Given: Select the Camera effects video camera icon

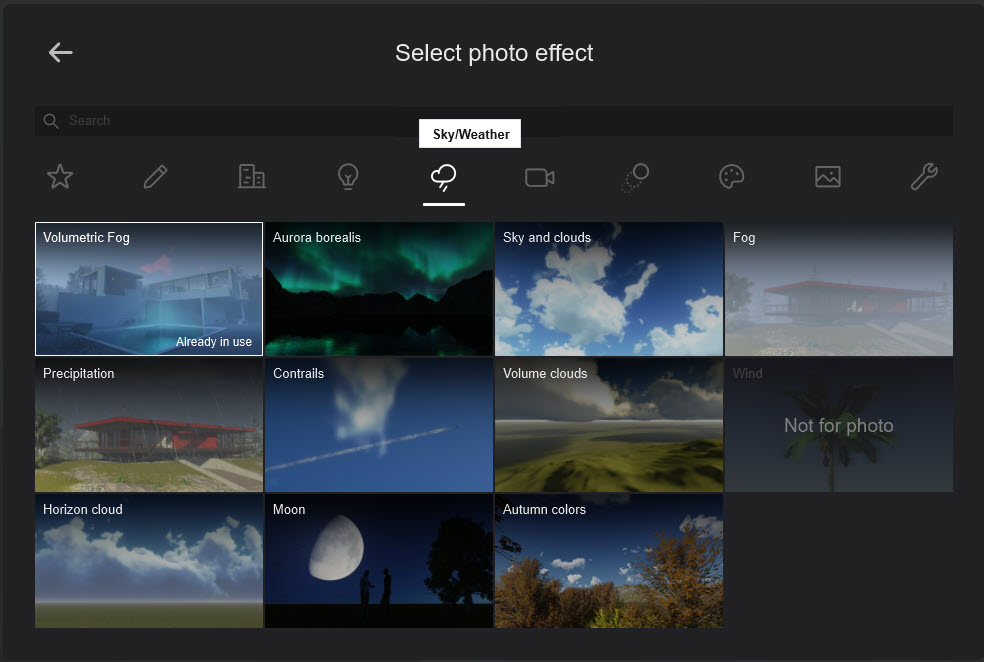Looking at the screenshot, I should (x=539, y=176).
